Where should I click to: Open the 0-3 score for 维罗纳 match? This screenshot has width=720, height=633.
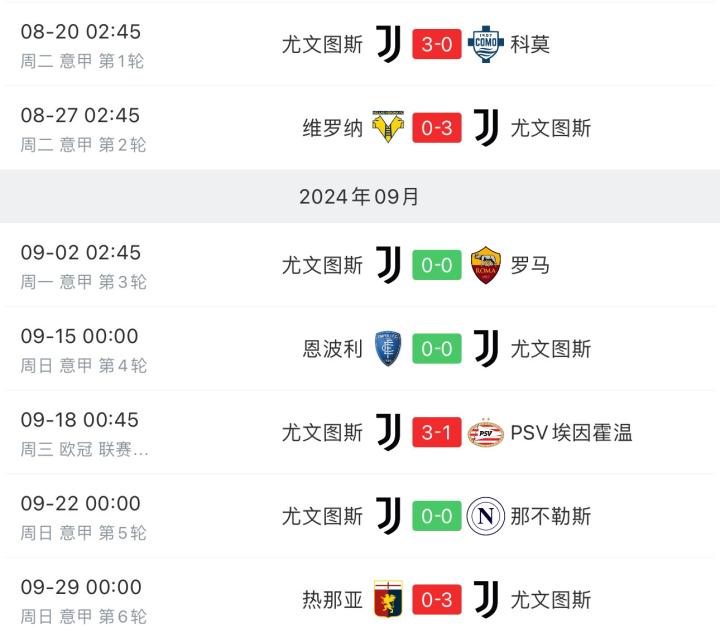tap(437, 128)
